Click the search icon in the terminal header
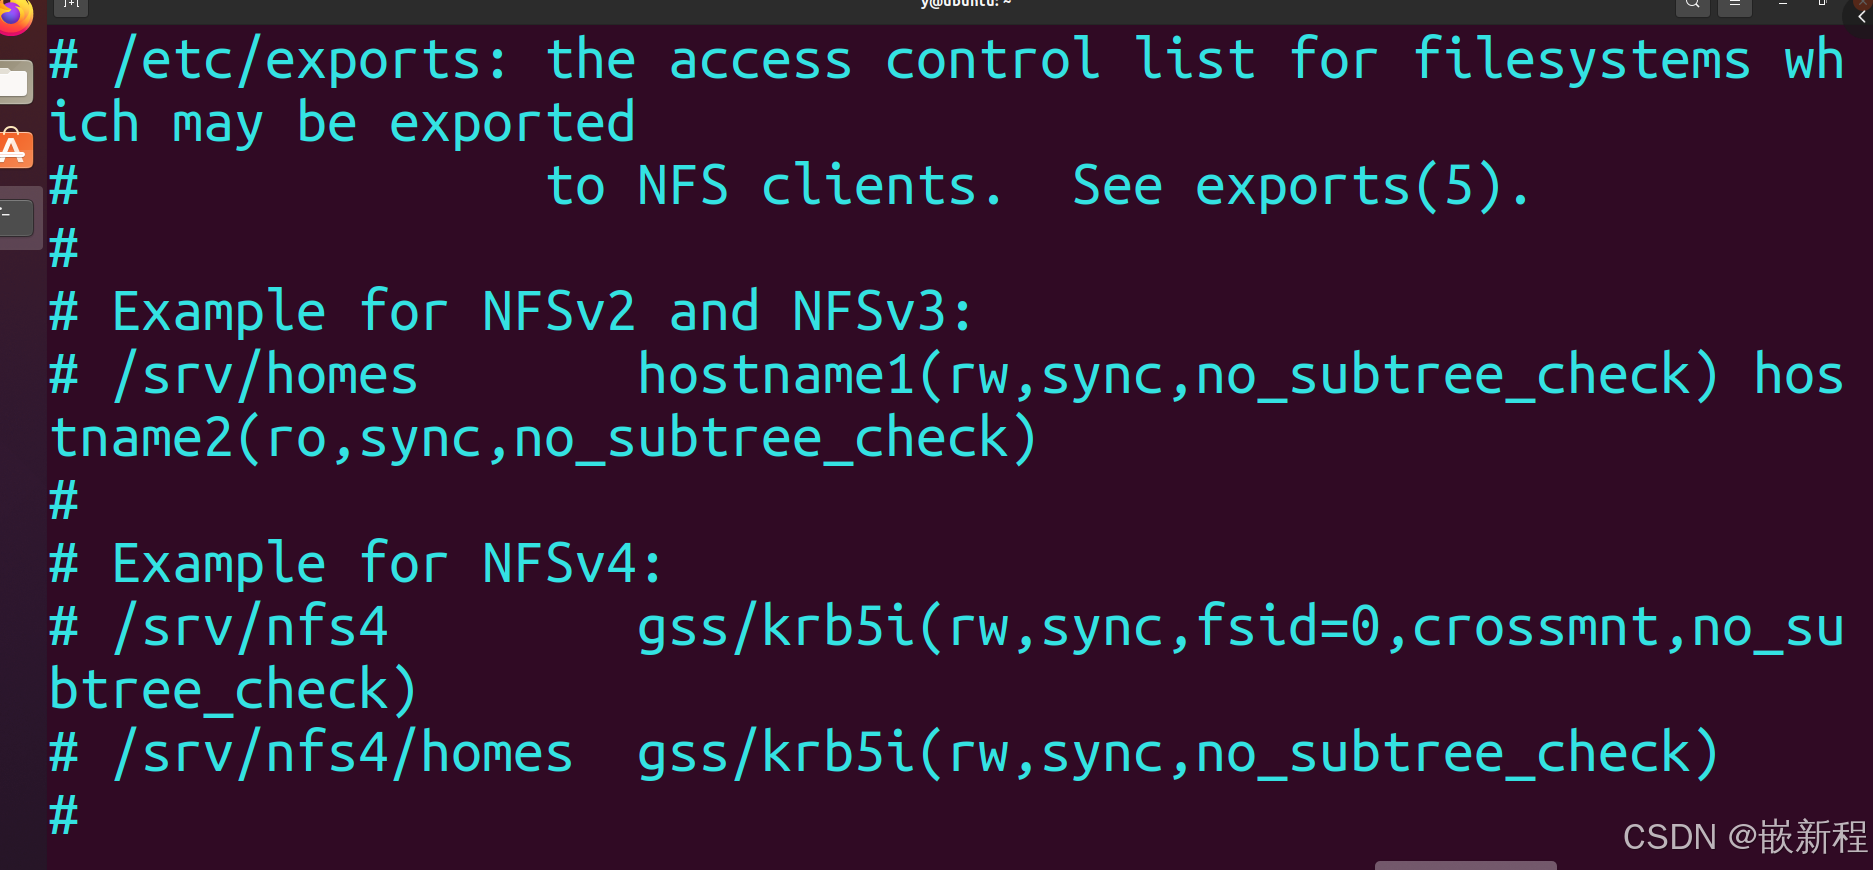 [1692, 6]
